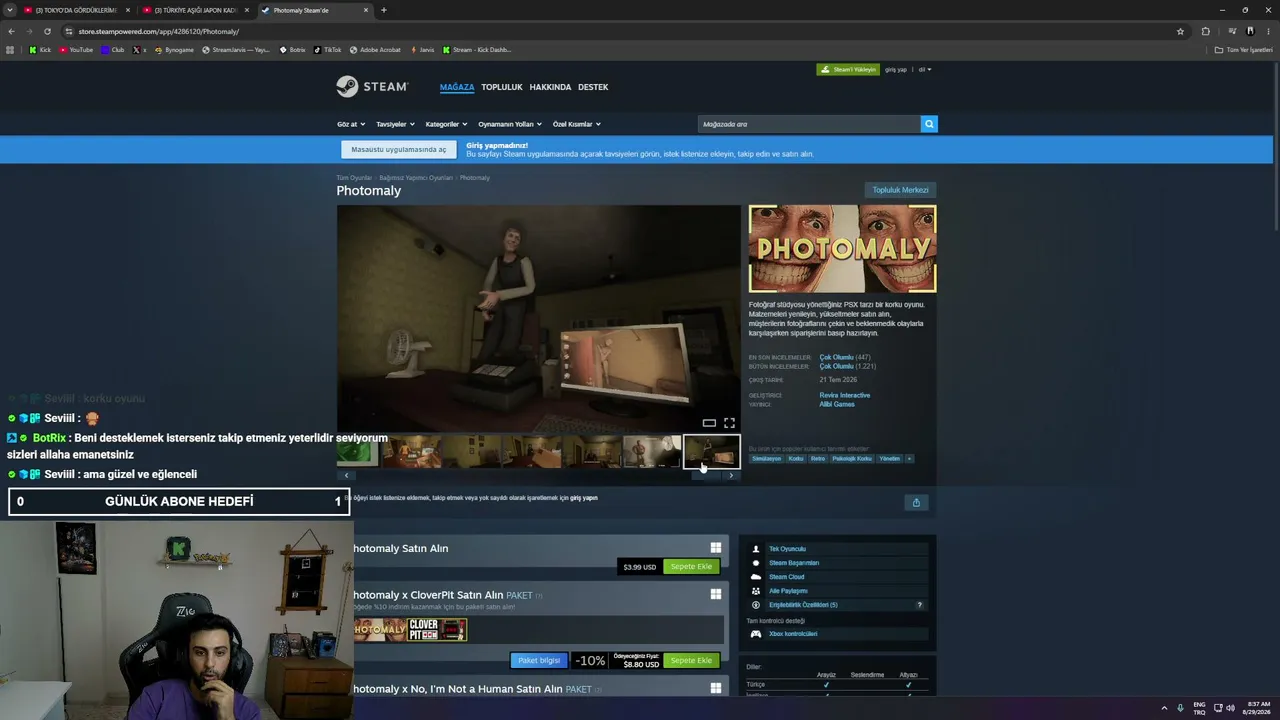Click the Paket bilgisi button
Screen dimensions: 1280x720
click(539, 661)
